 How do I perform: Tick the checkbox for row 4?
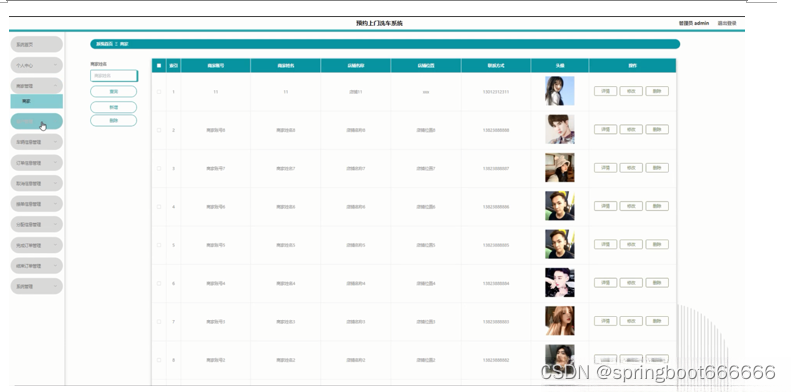point(159,207)
